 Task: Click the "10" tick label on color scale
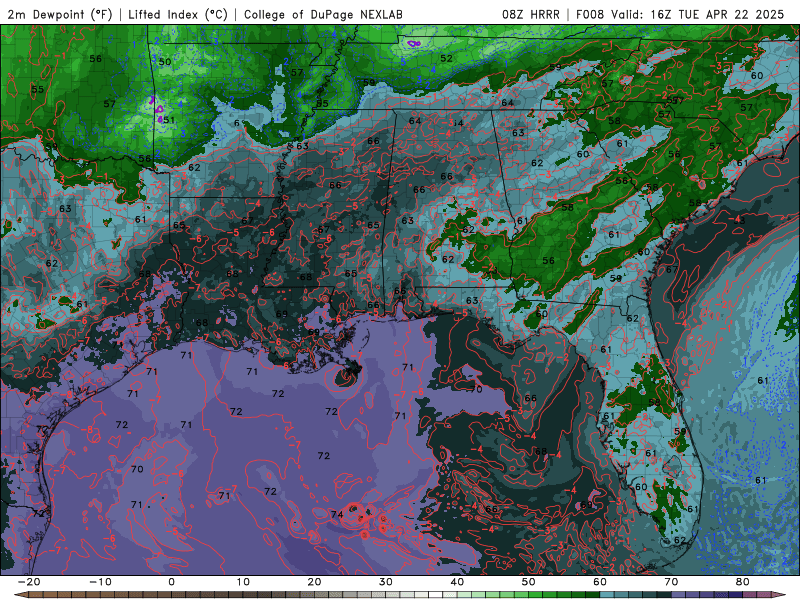pyautogui.click(x=243, y=582)
